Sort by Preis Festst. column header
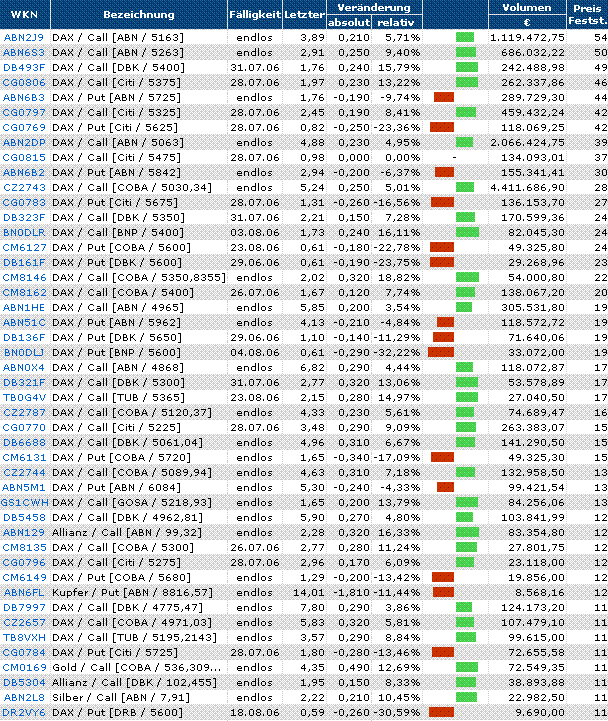 tap(587, 14)
